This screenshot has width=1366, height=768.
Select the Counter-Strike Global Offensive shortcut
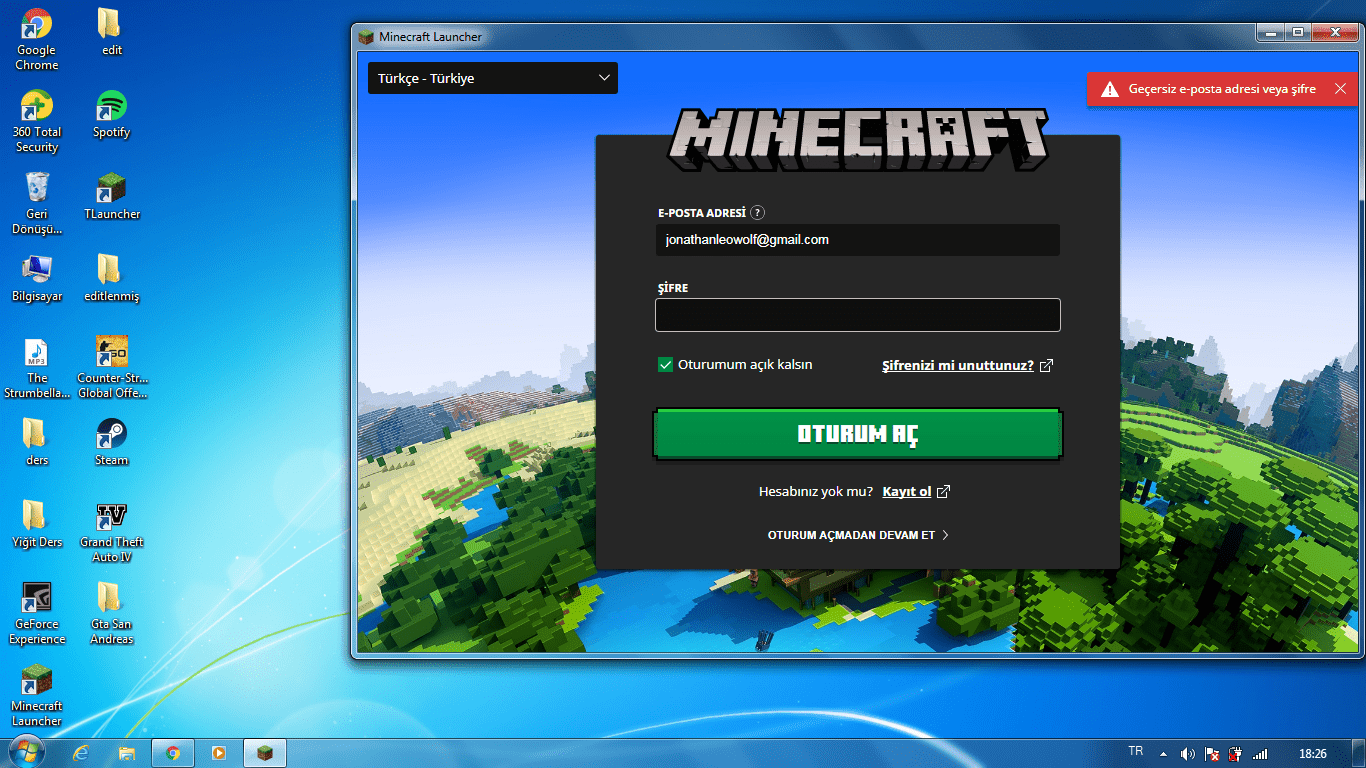click(x=111, y=368)
